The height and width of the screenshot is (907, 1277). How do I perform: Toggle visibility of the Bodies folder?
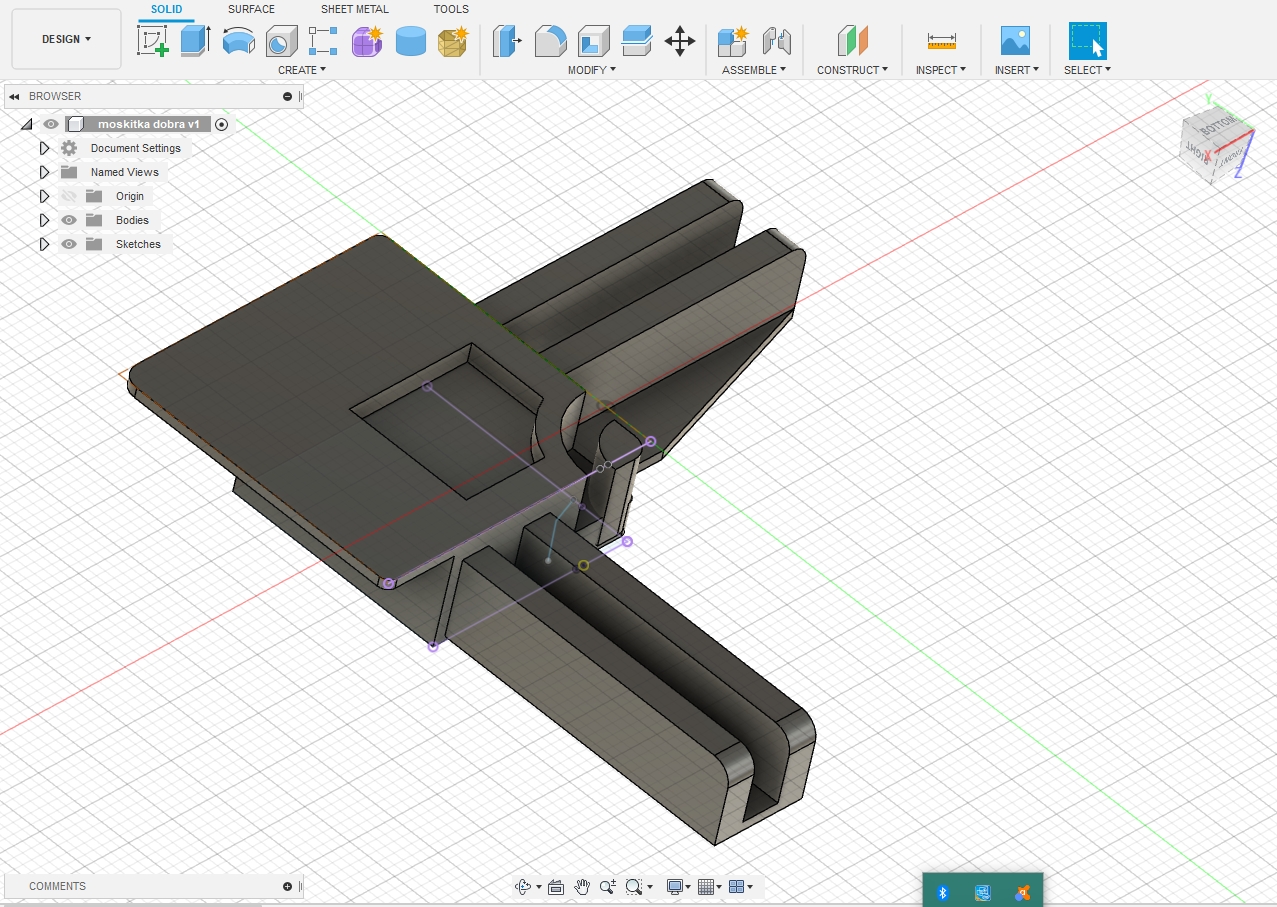(69, 220)
